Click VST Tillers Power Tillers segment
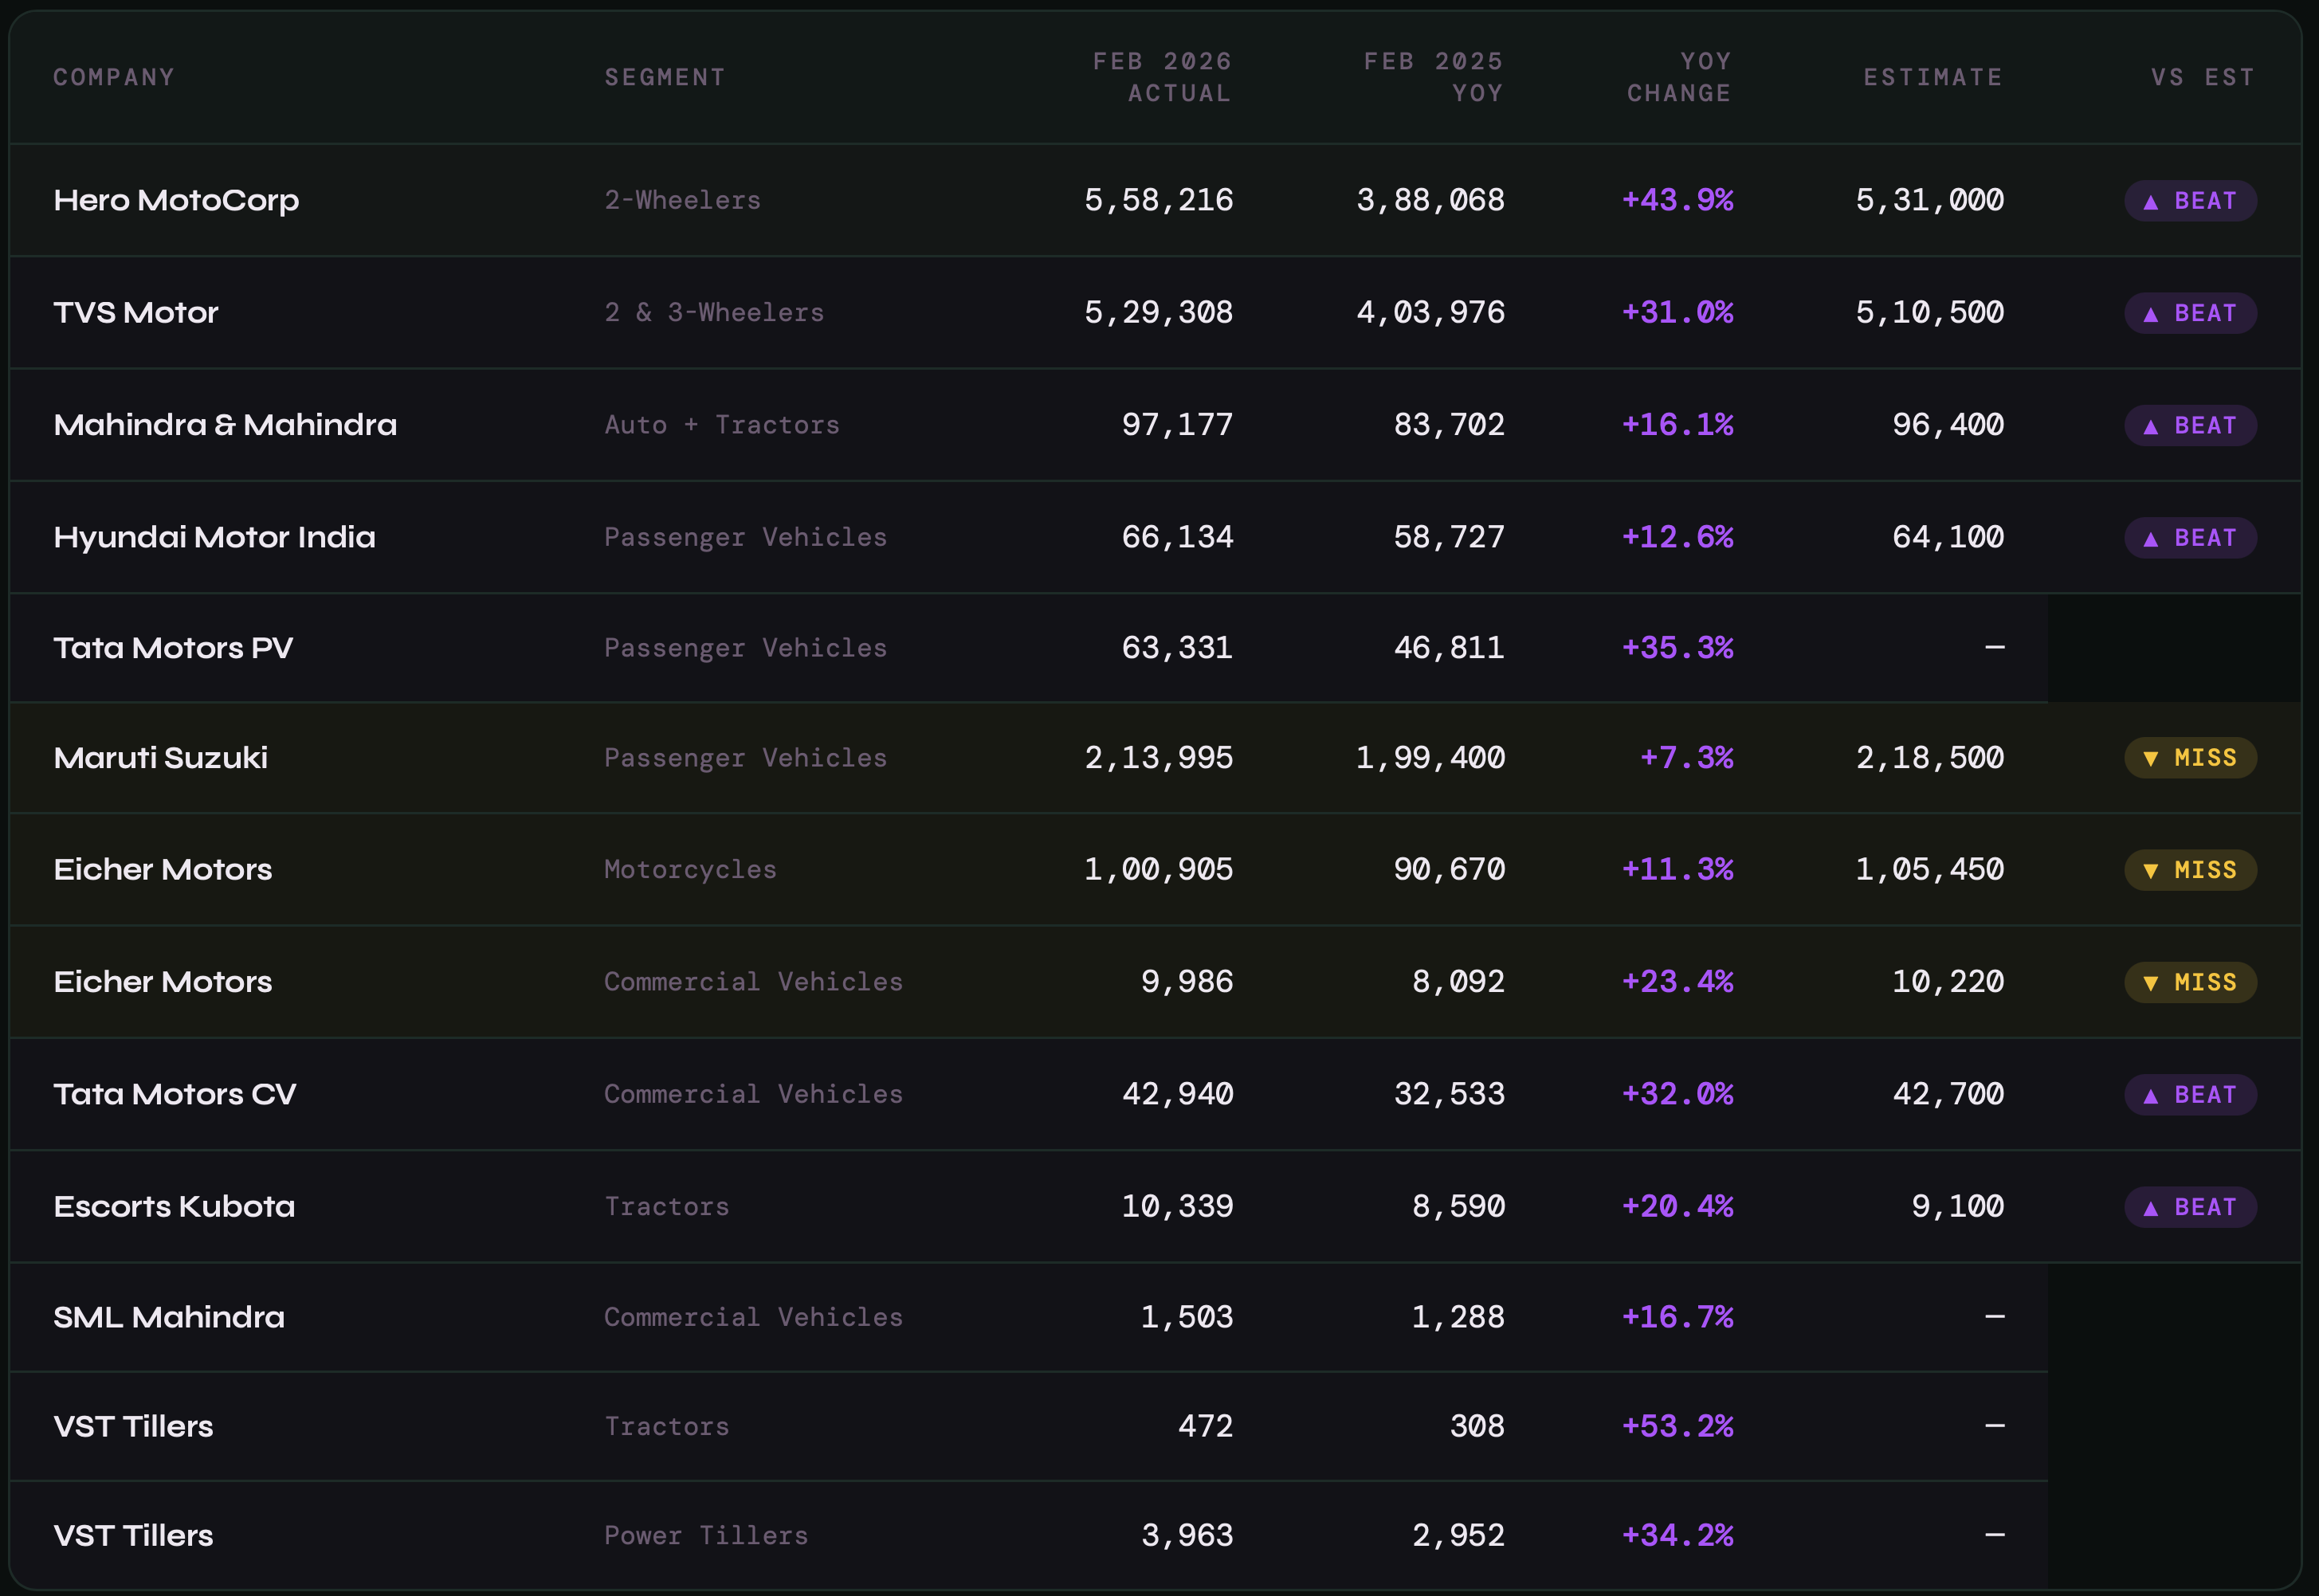Image resolution: width=2319 pixels, height=1596 pixels. (x=706, y=1535)
